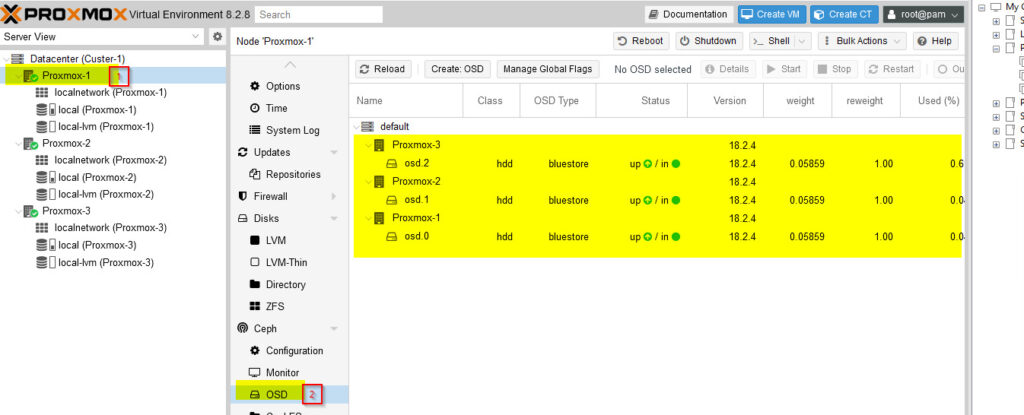This screenshot has width=1024, height=415.
Task: Click the OSD Stop button
Action: pyautogui.click(x=835, y=69)
